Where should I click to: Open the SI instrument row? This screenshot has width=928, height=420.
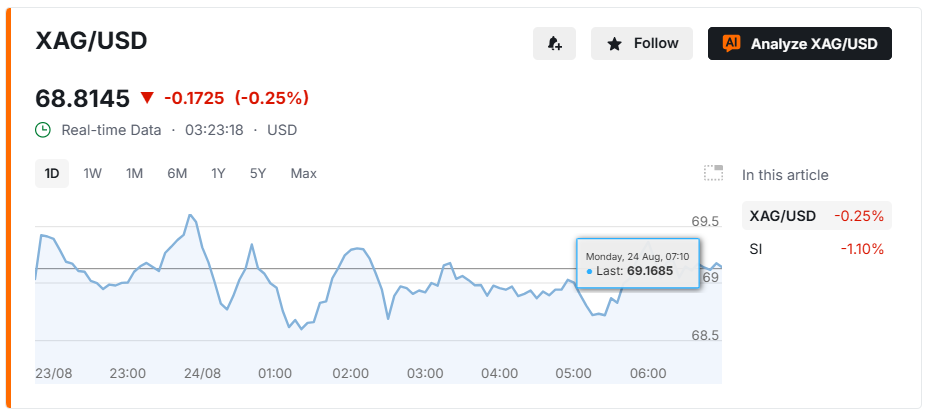(817, 249)
